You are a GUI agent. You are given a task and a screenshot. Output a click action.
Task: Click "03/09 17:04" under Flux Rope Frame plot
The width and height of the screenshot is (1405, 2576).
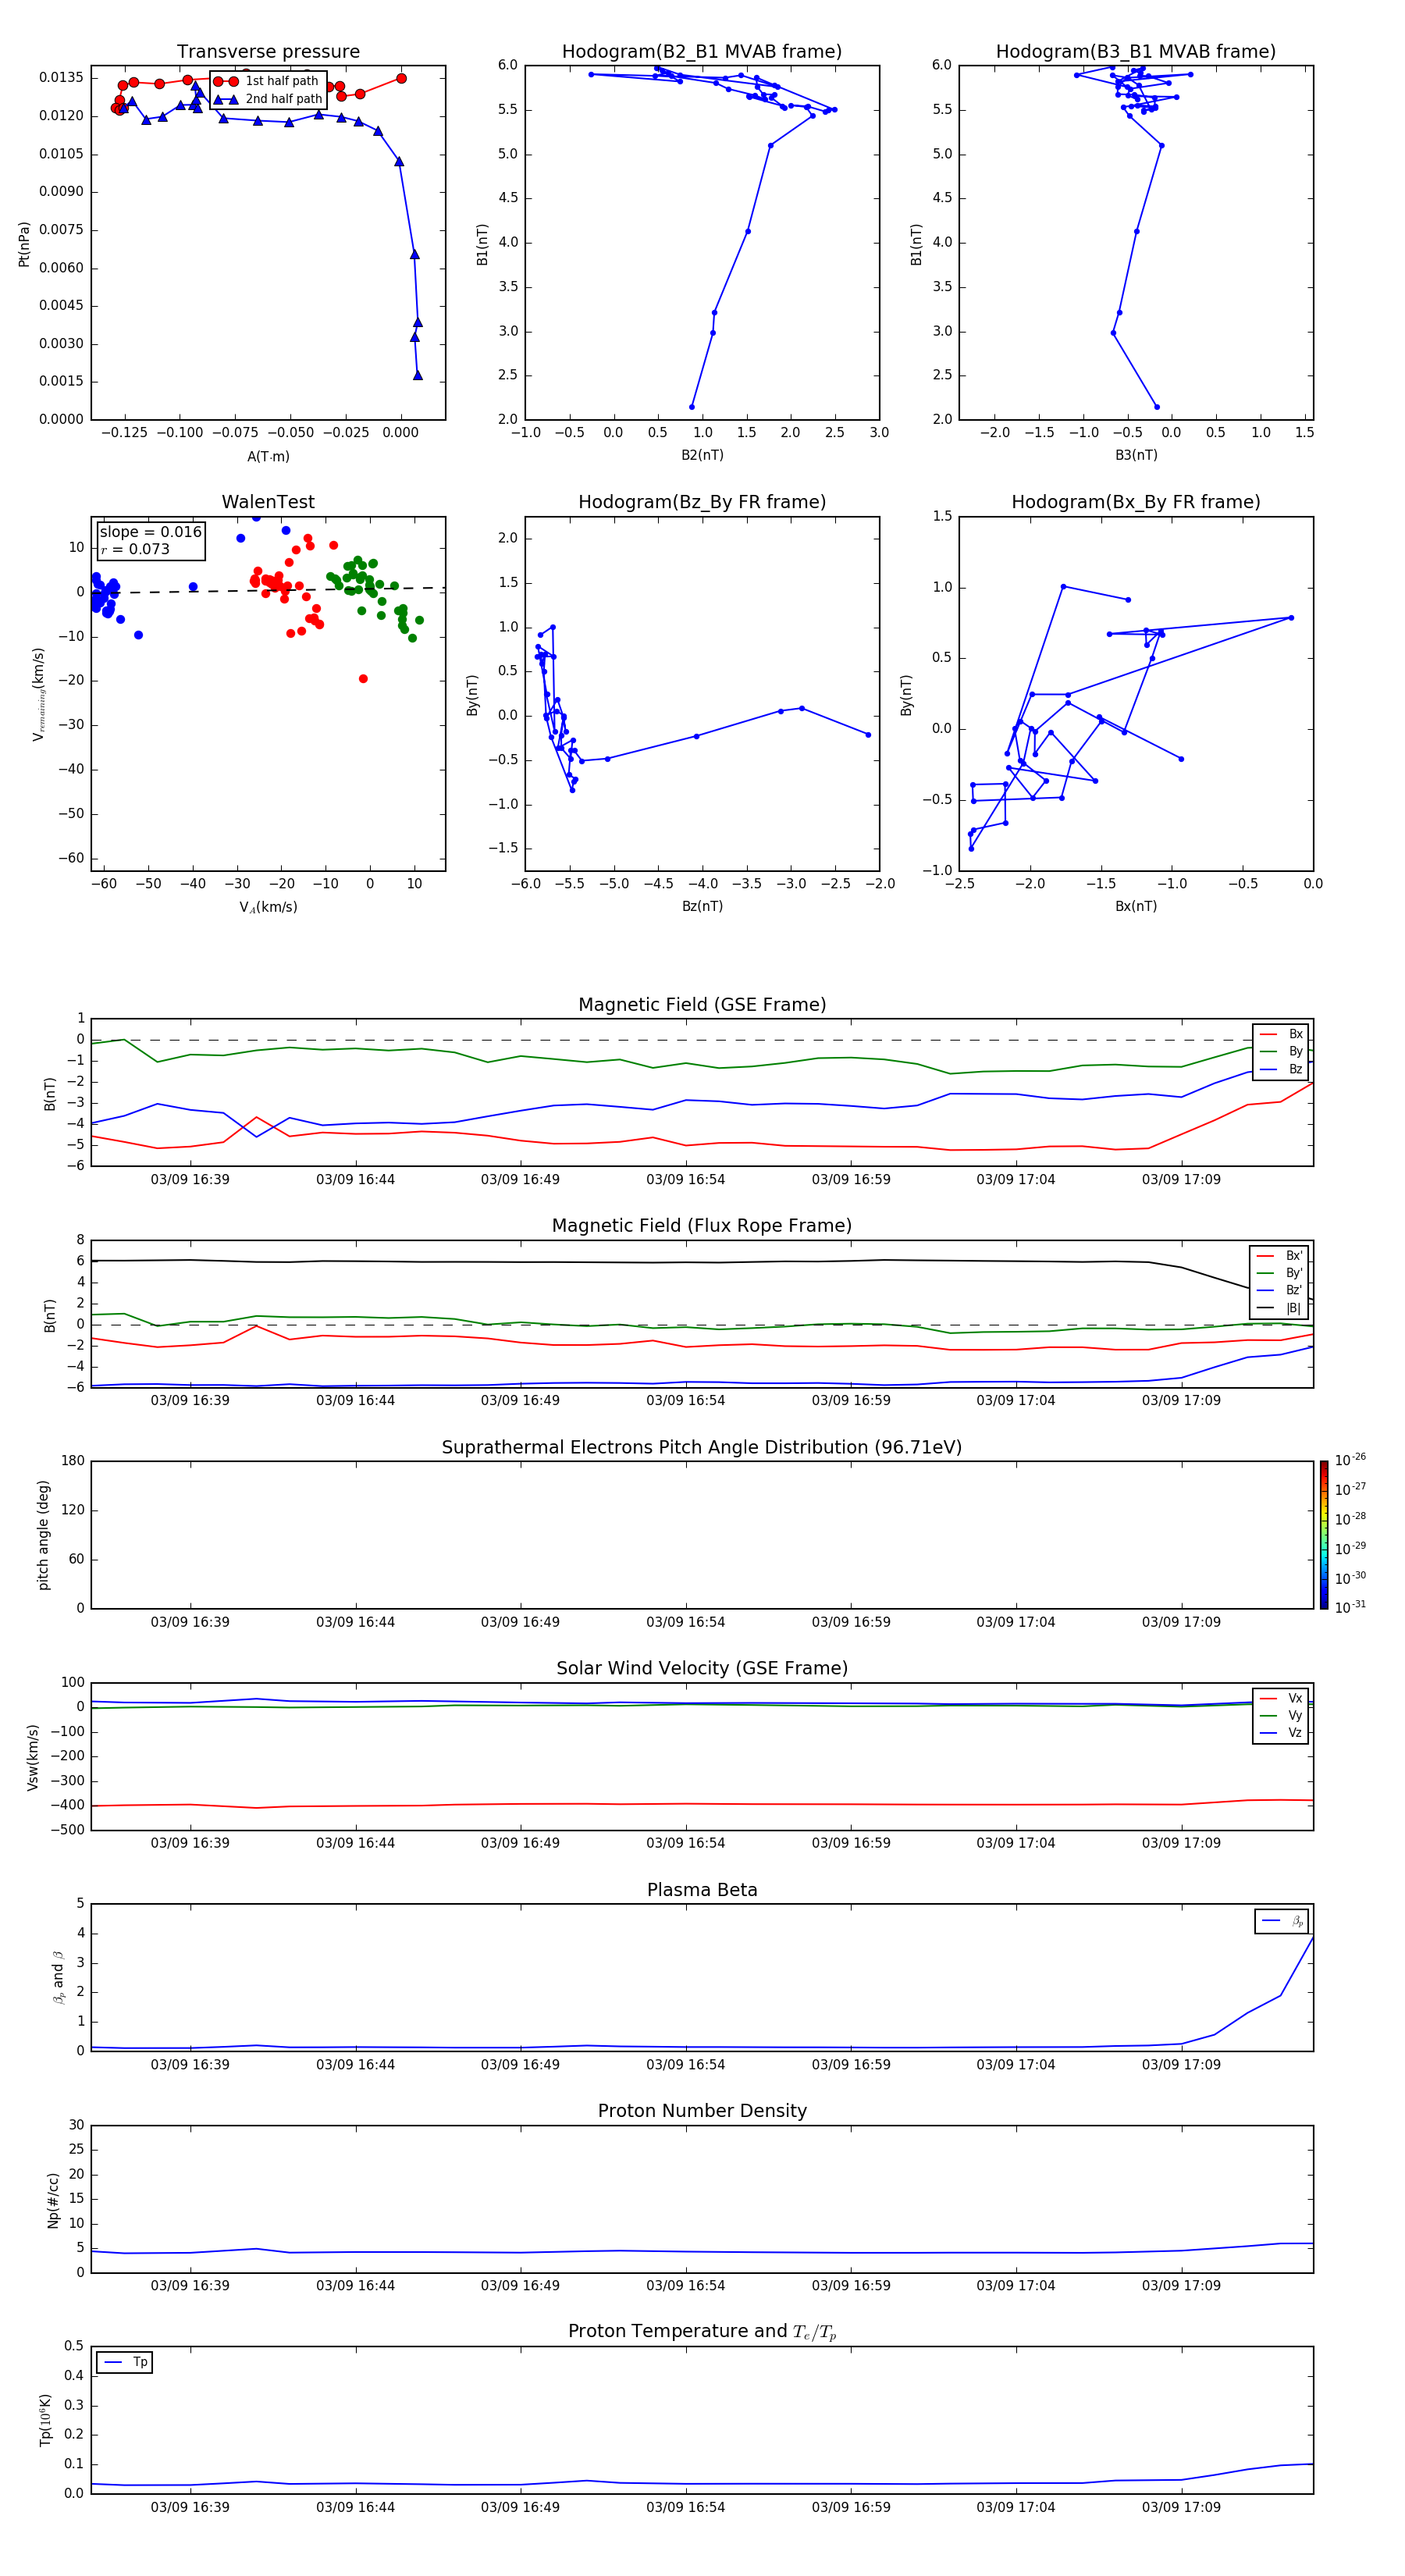[x=1016, y=1401]
